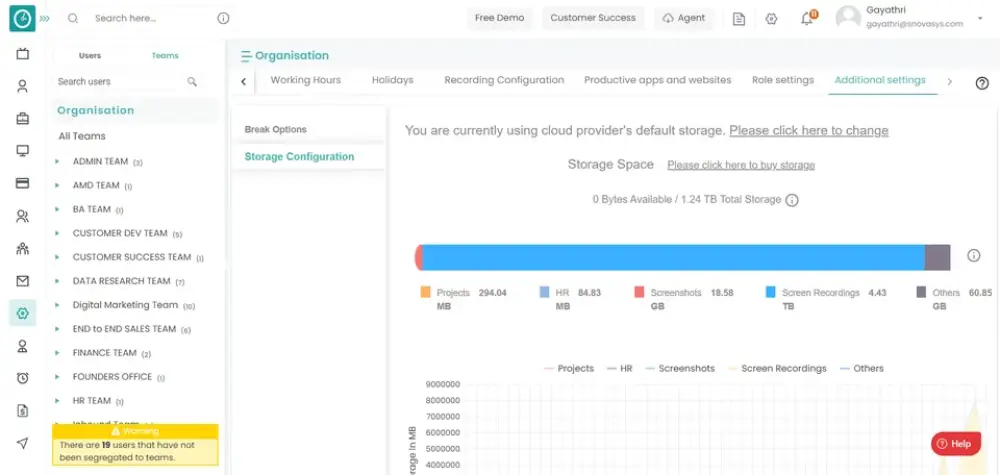Click the info icon beside Total Storage
The width and height of the screenshot is (1000, 475).
(791, 200)
